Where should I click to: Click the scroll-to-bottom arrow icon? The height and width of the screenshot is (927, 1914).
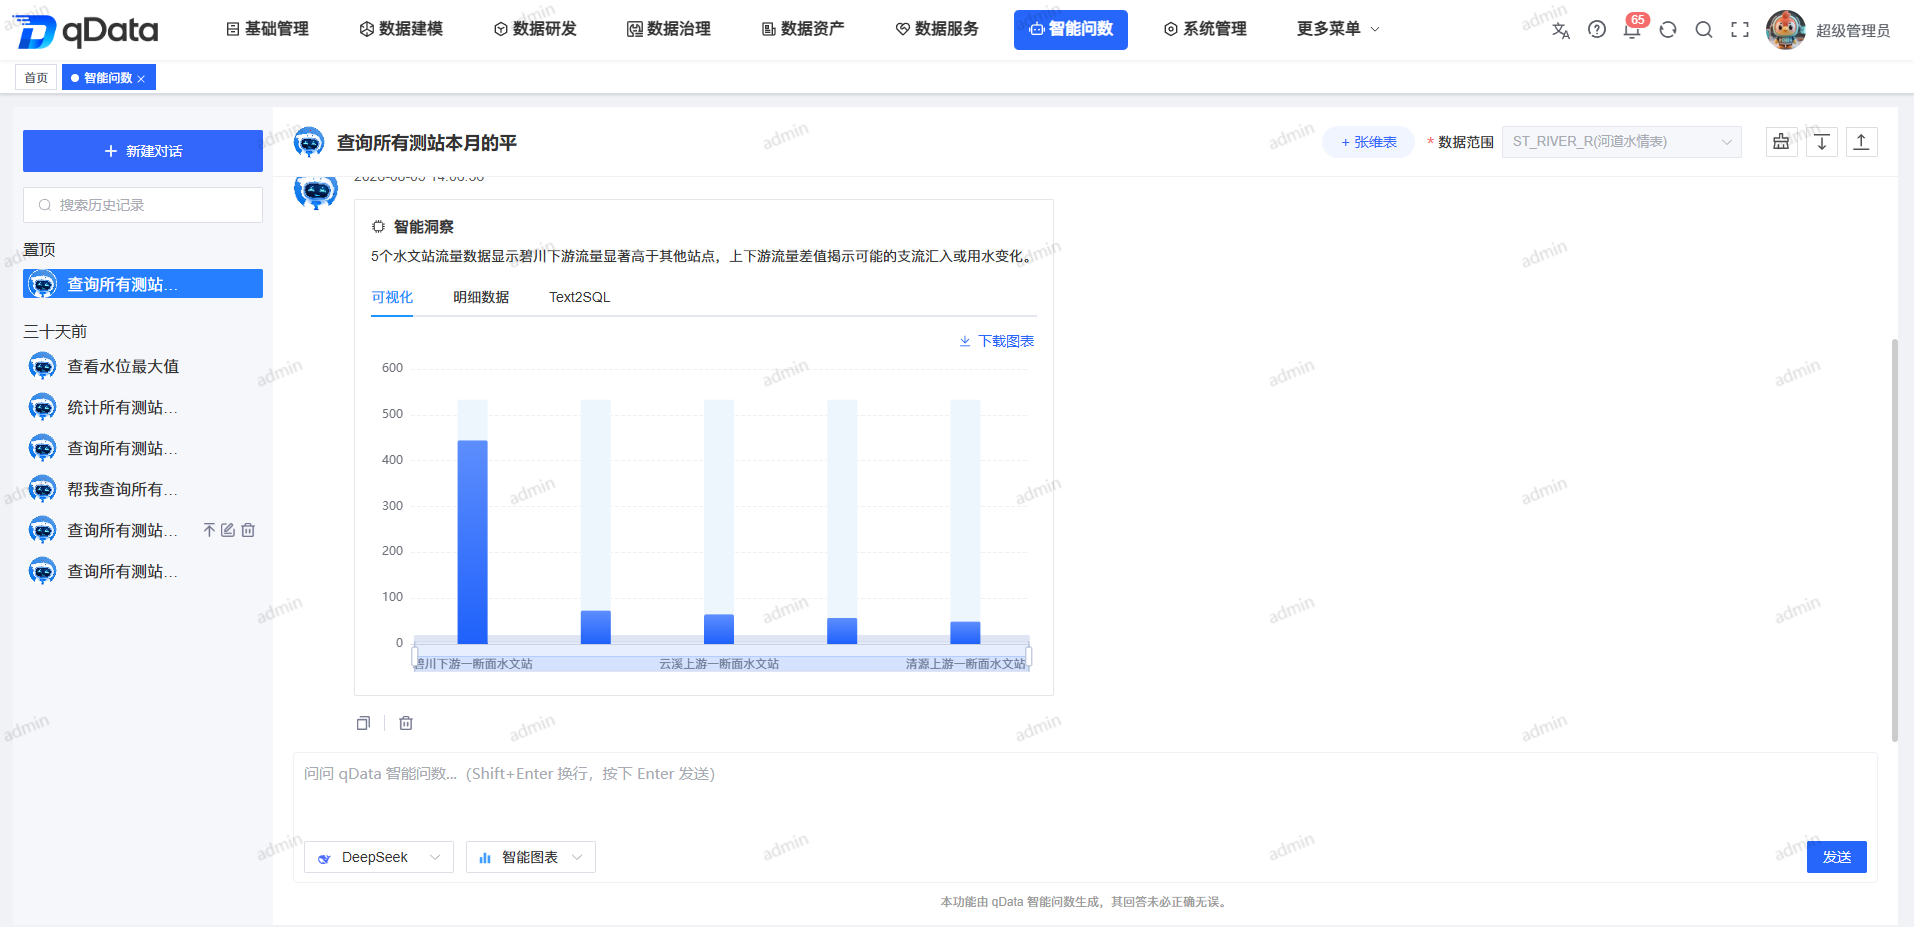pyautogui.click(x=1822, y=142)
